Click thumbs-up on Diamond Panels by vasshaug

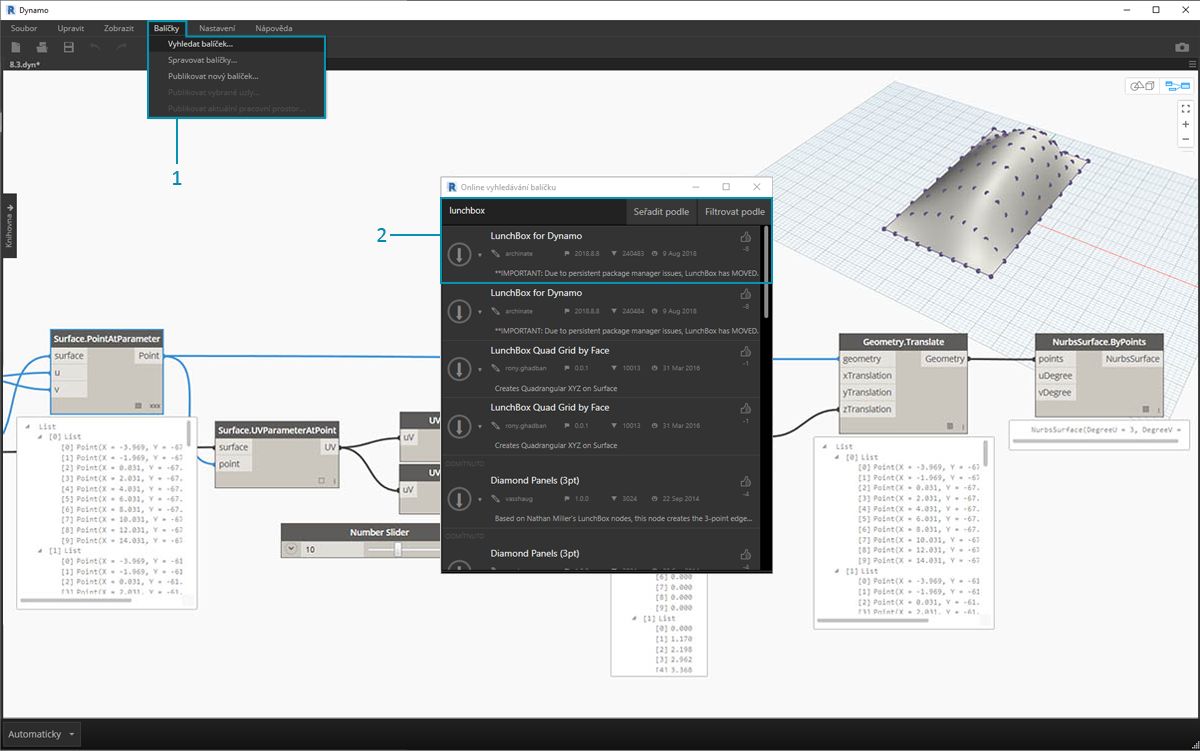745,482
